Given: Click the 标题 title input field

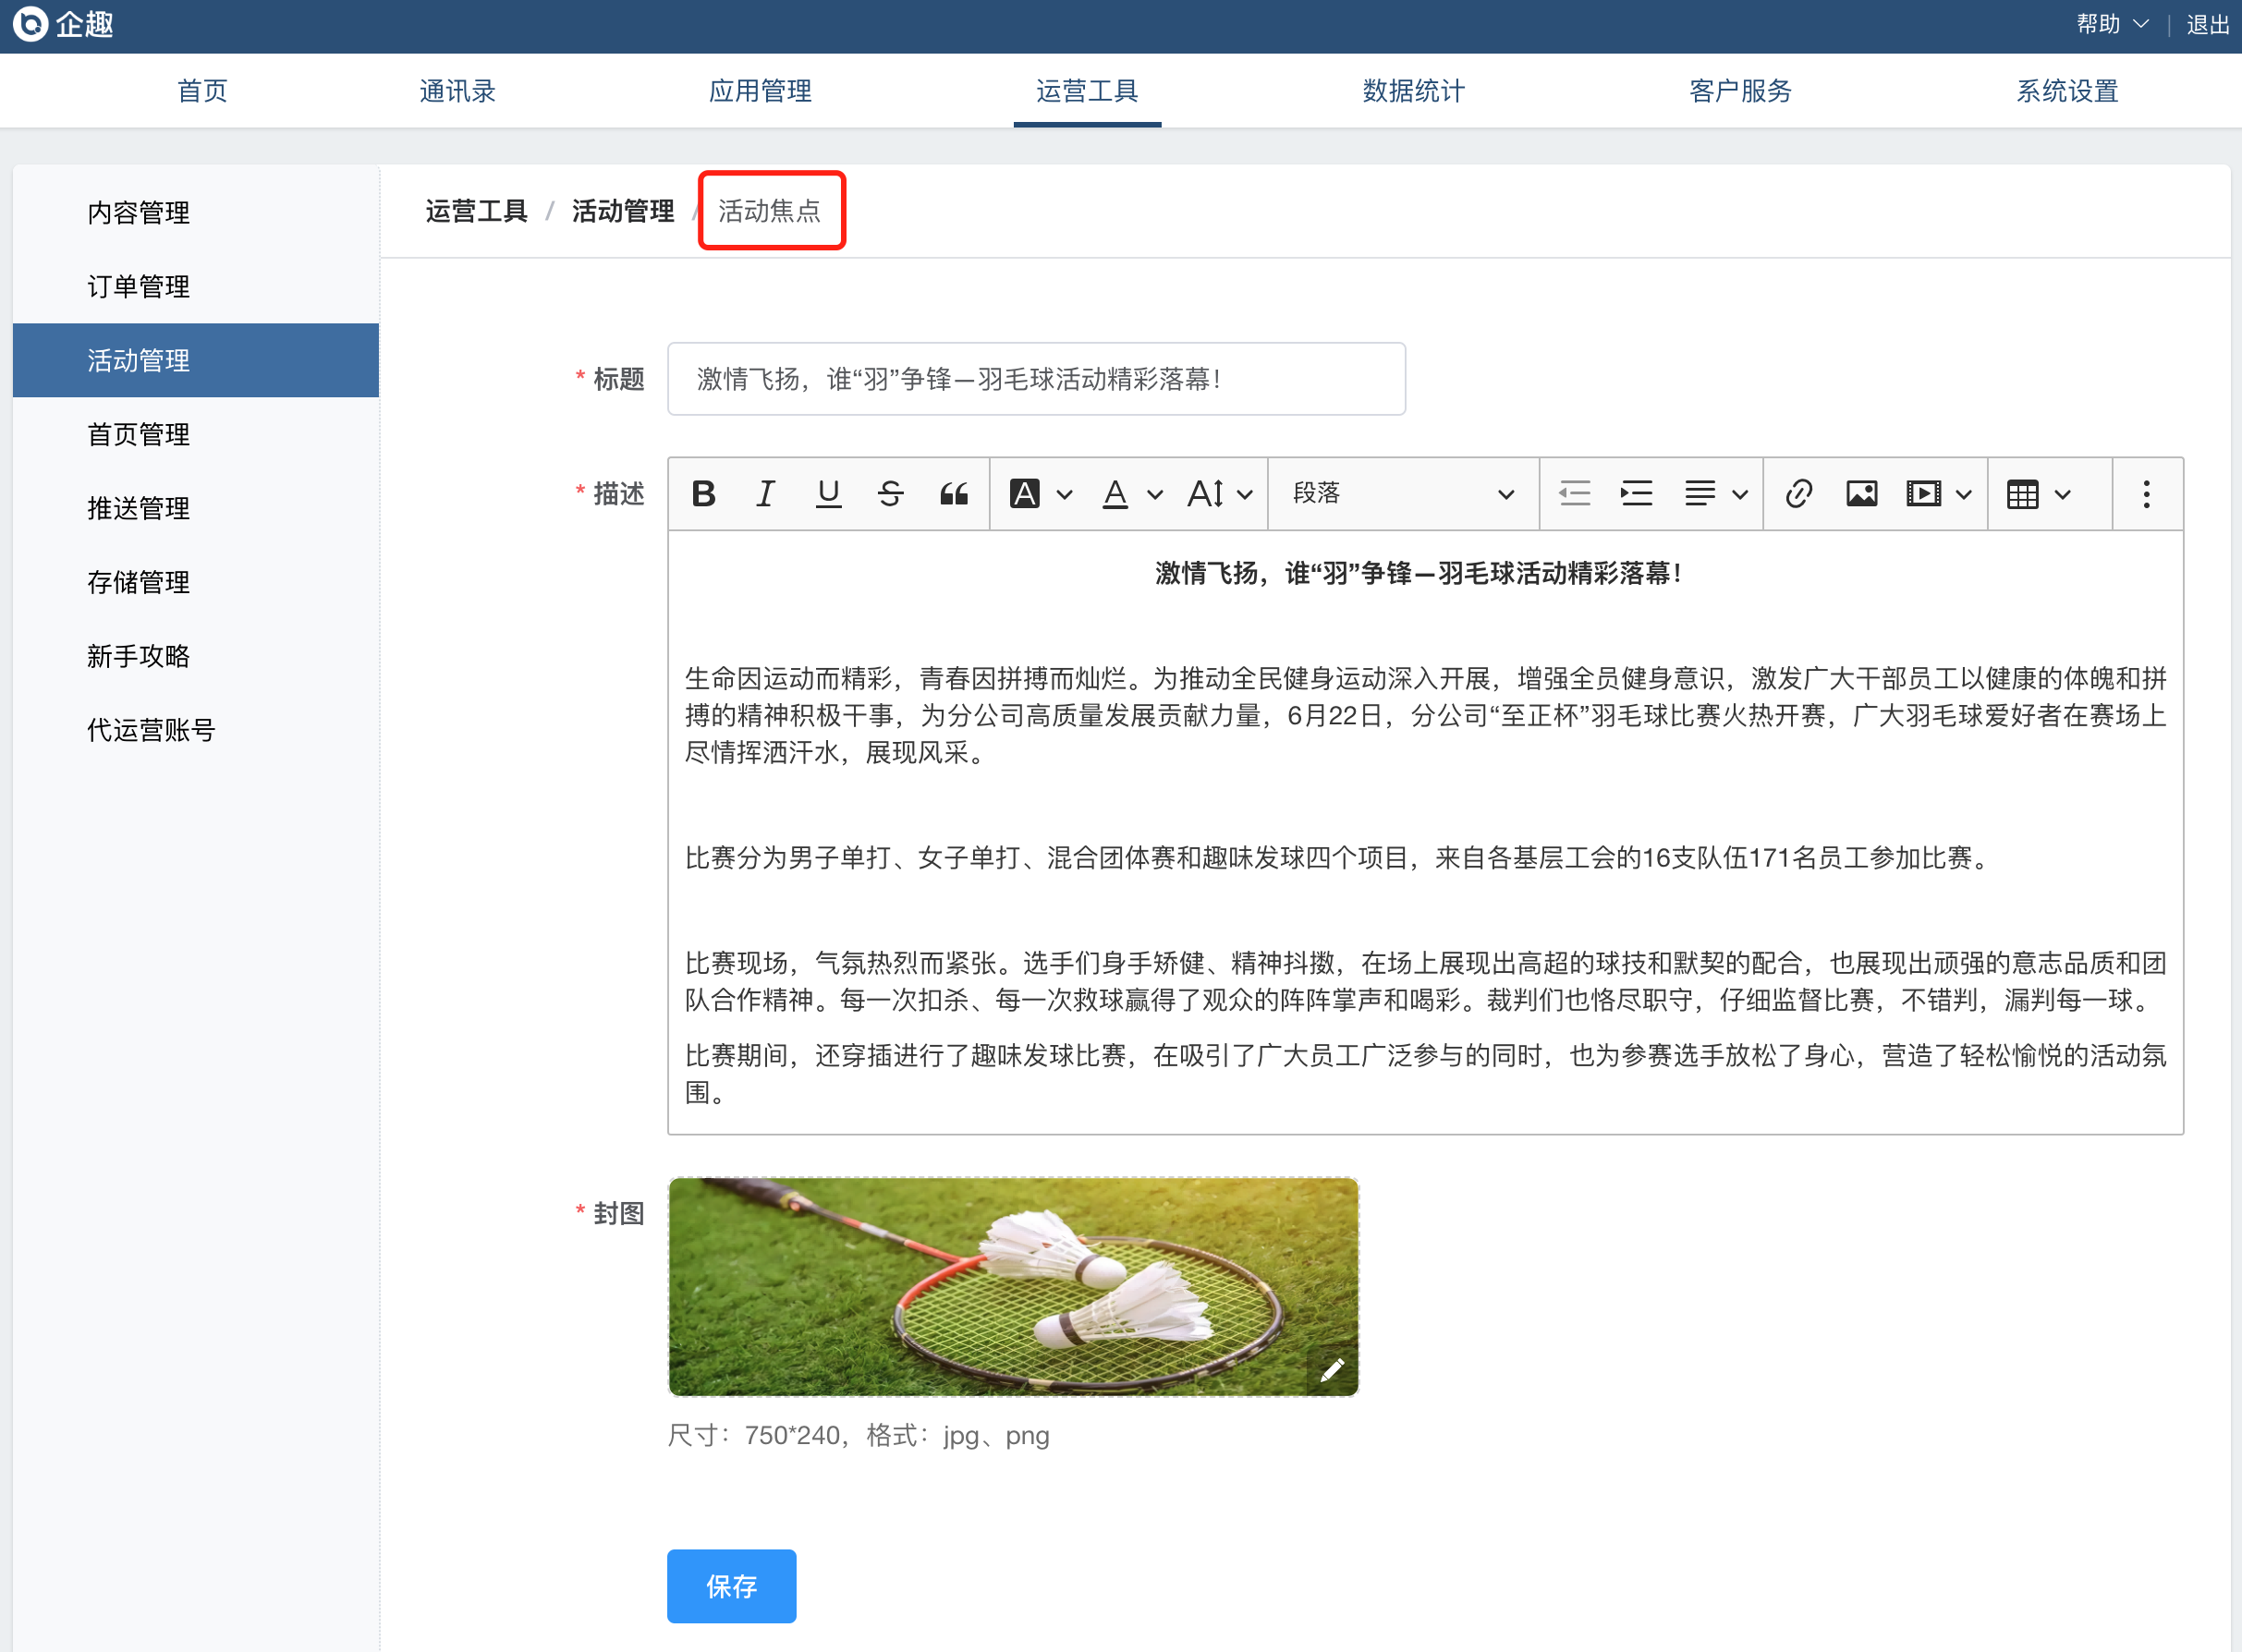Looking at the screenshot, I should coord(1036,379).
